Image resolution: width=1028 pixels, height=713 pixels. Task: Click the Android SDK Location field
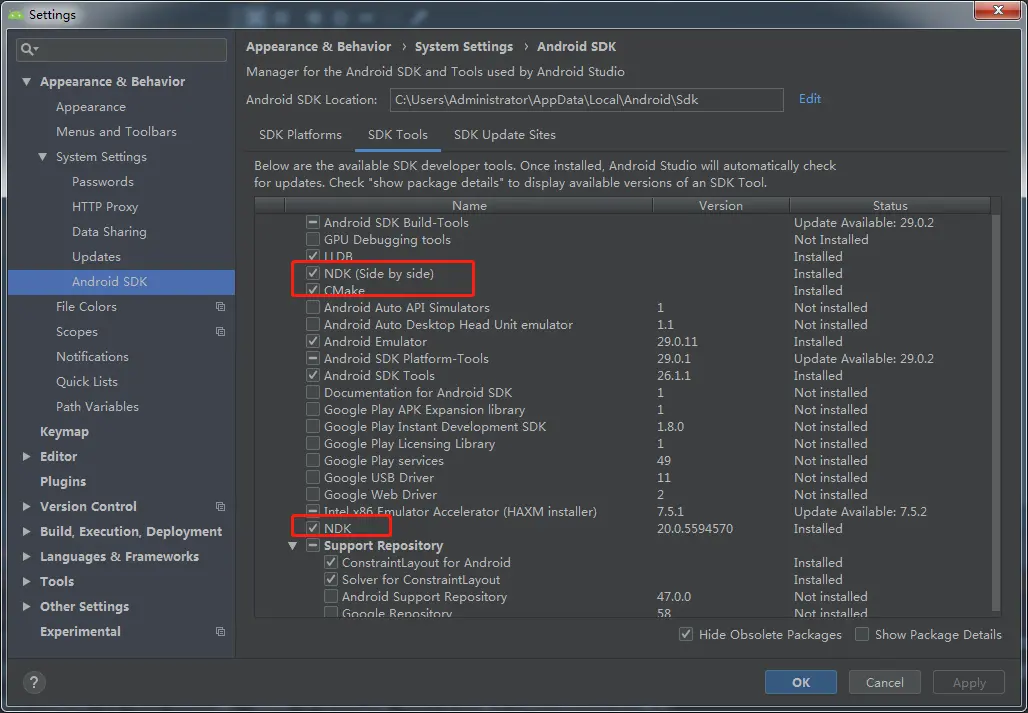click(586, 100)
